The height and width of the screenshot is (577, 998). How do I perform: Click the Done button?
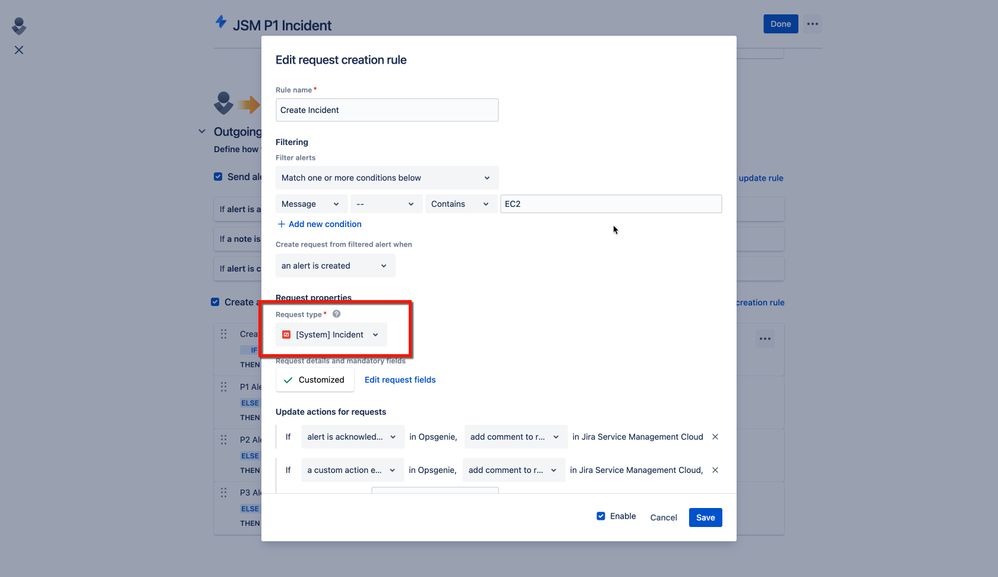(x=780, y=24)
